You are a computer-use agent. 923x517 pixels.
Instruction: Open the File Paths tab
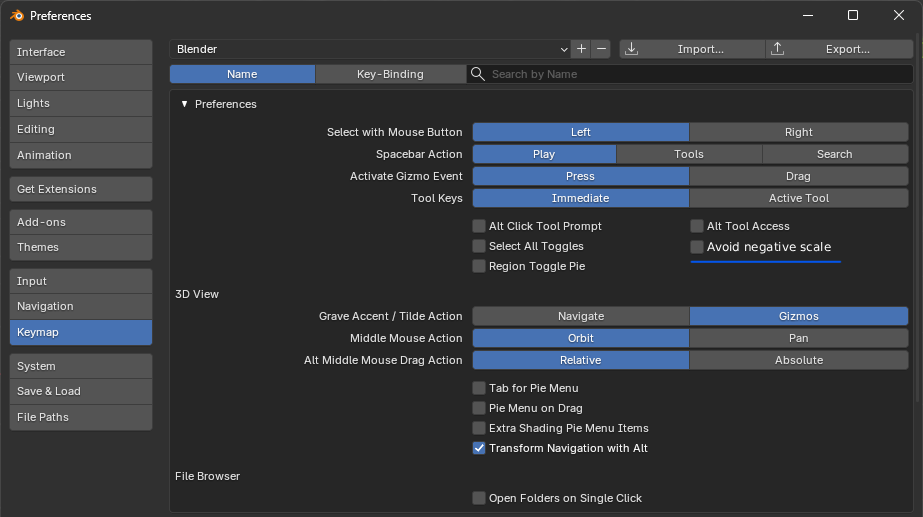tap(81, 417)
